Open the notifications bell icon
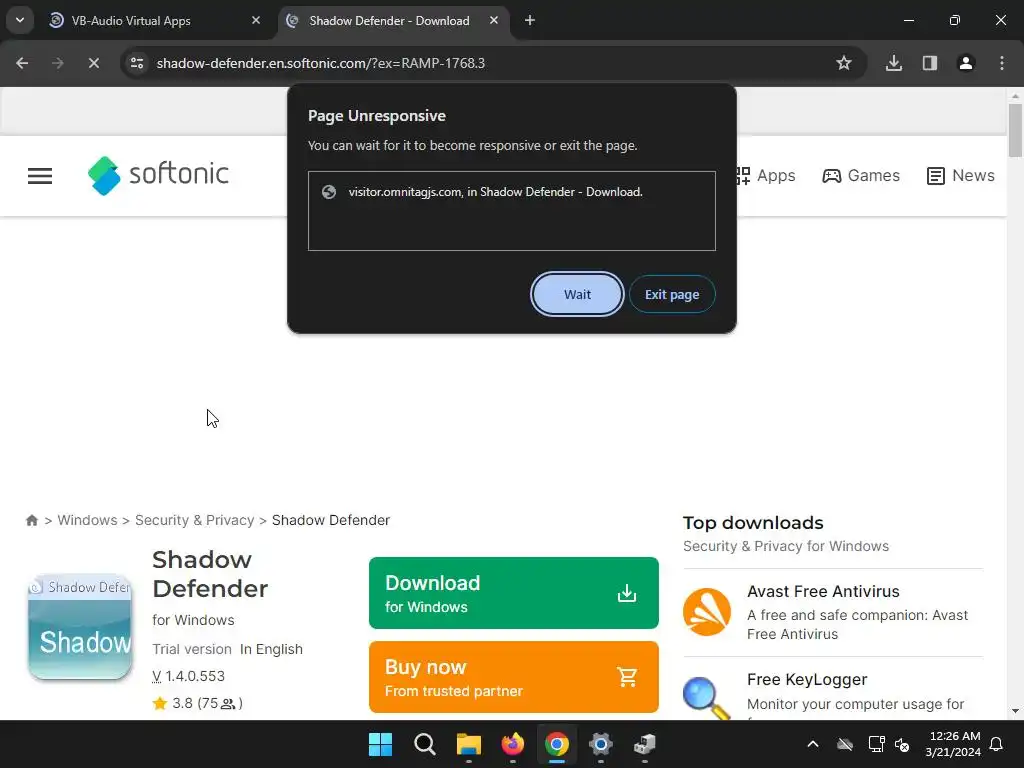Image resolution: width=1024 pixels, height=768 pixels. click(x=997, y=744)
